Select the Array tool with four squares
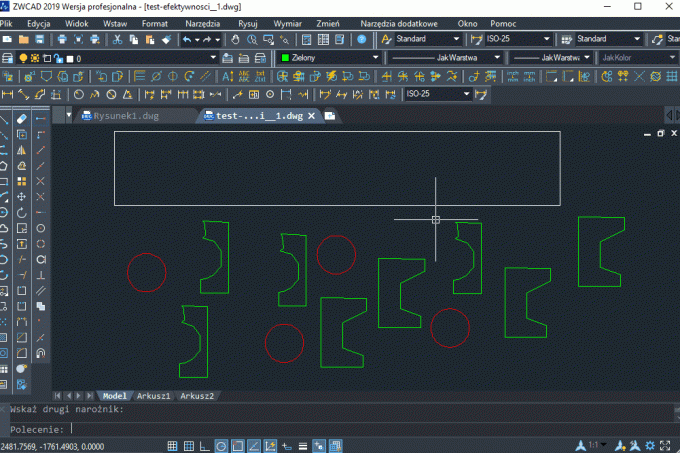This screenshot has height=453, width=680. tap(21, 181)
